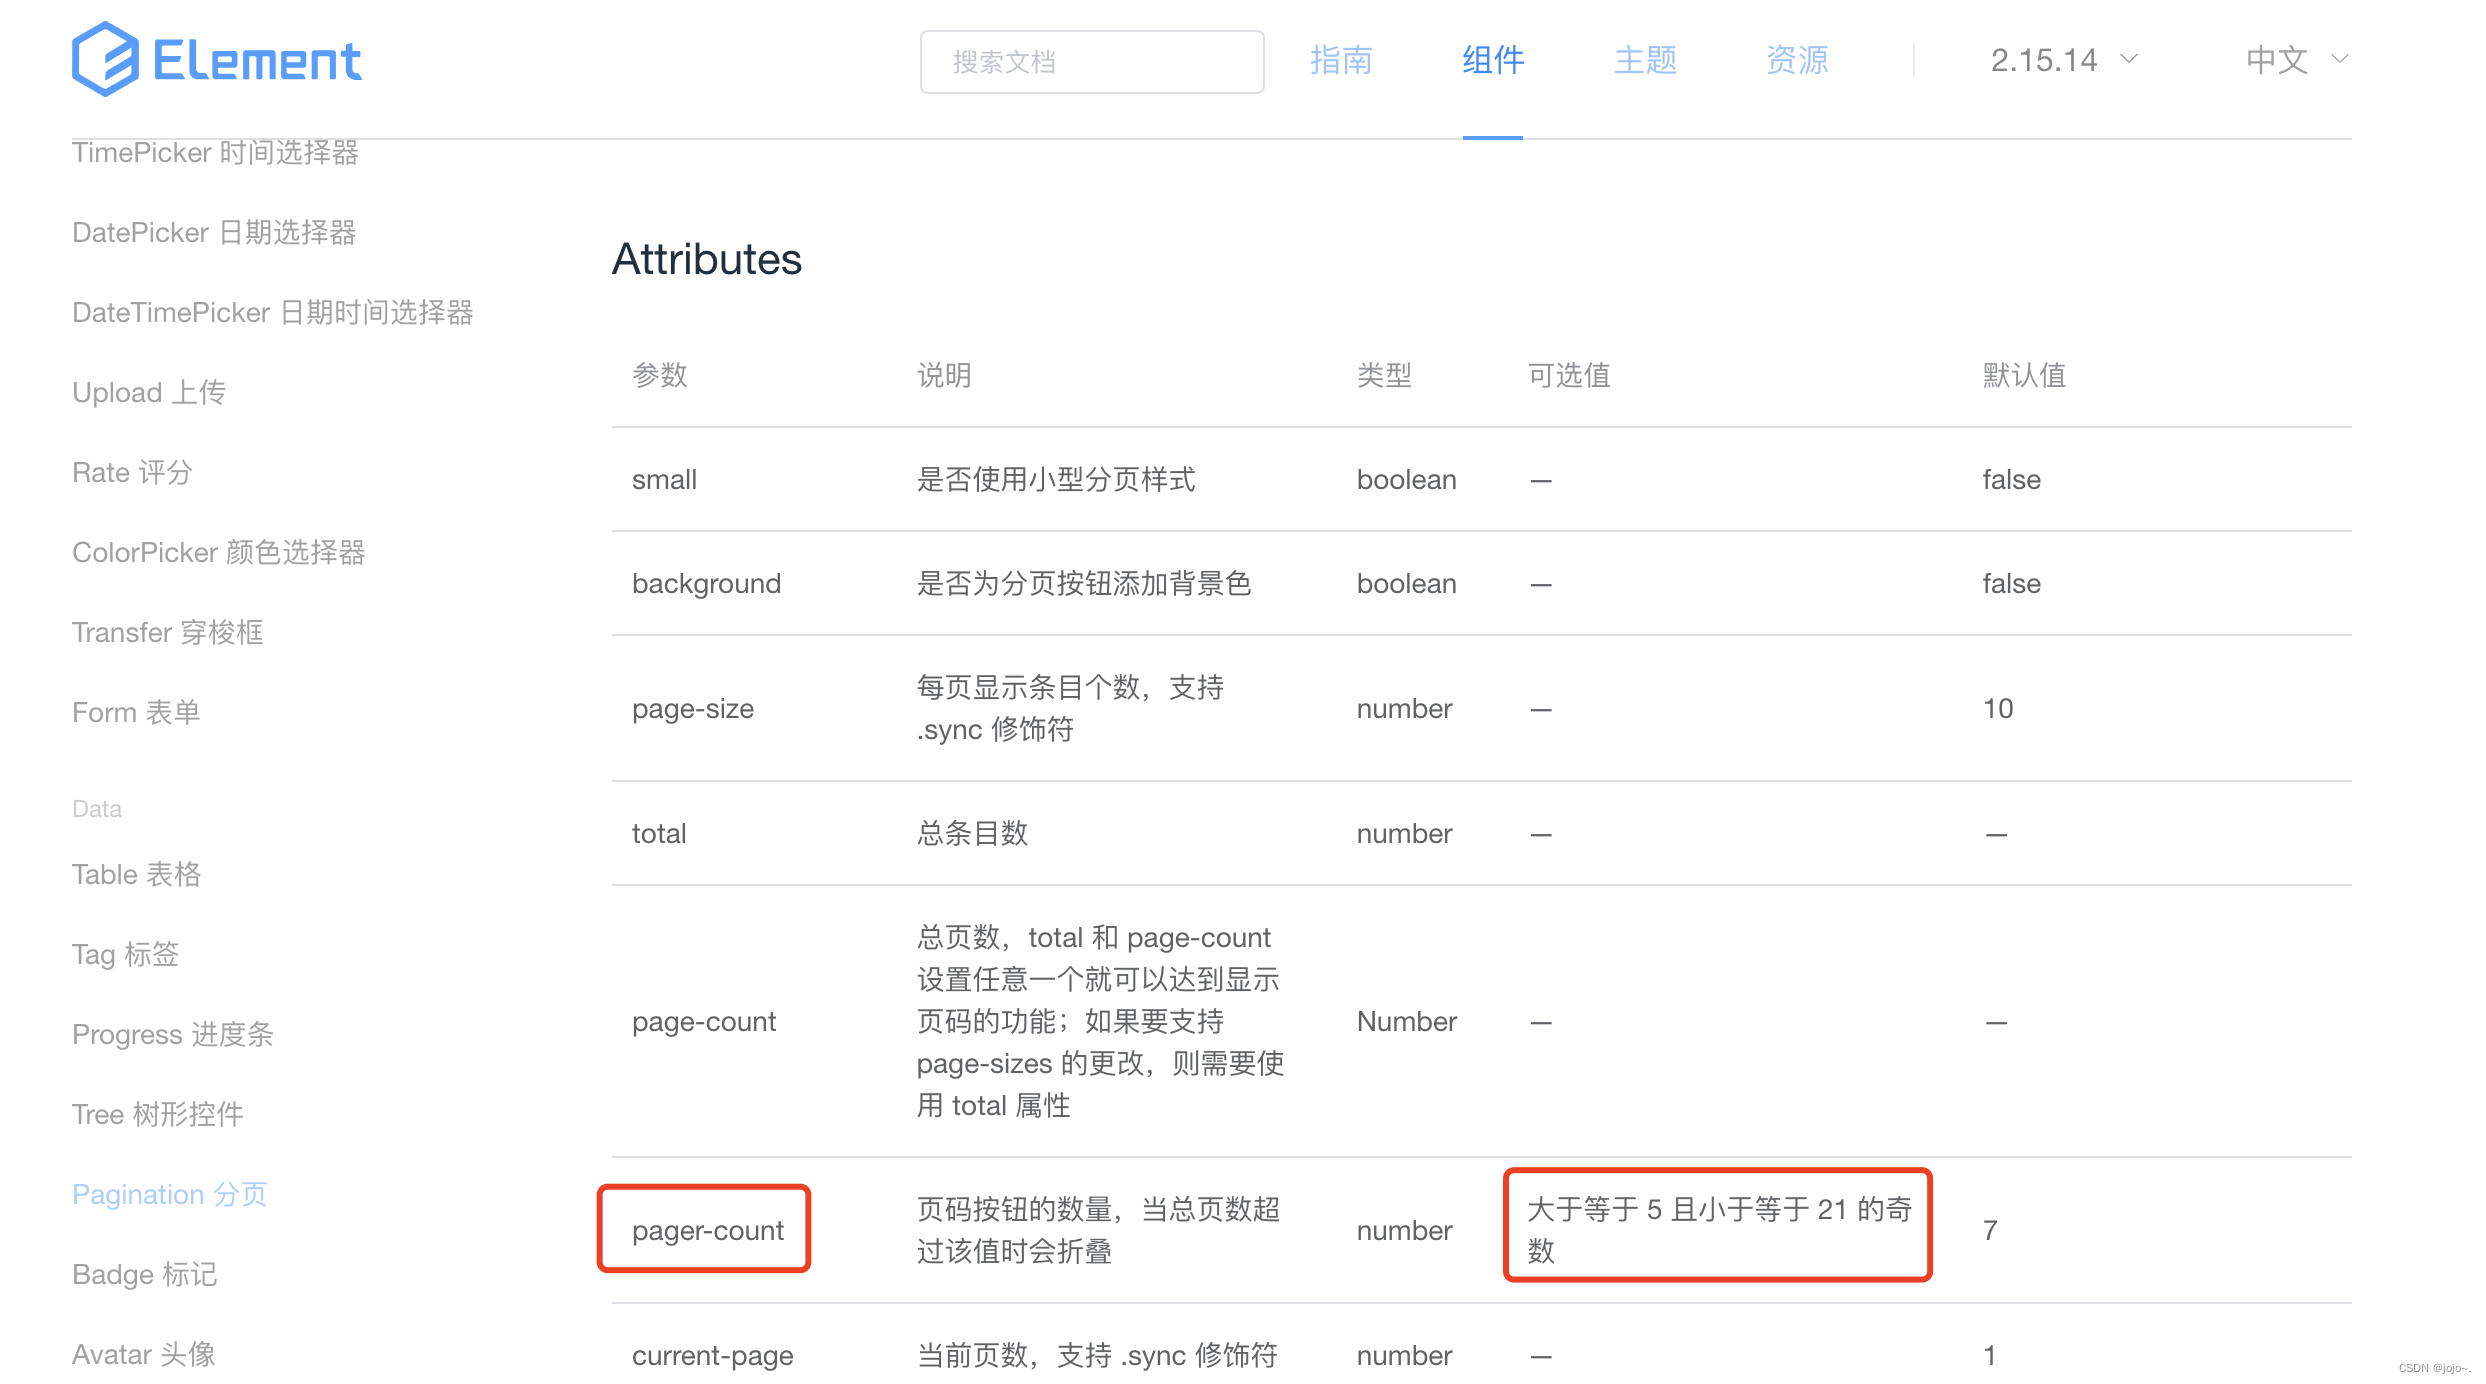Select Upload 上传 in the sidebar
This screenshot has width=2486, height=1384.
pyautogui.click(x=148, y=392)
